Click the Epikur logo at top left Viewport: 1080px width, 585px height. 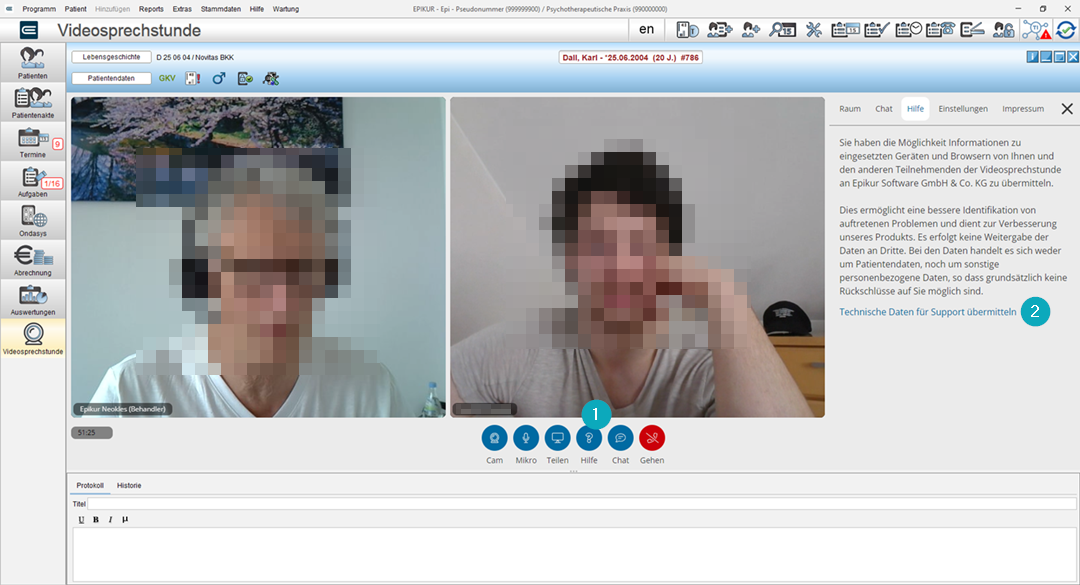[29, 30]
